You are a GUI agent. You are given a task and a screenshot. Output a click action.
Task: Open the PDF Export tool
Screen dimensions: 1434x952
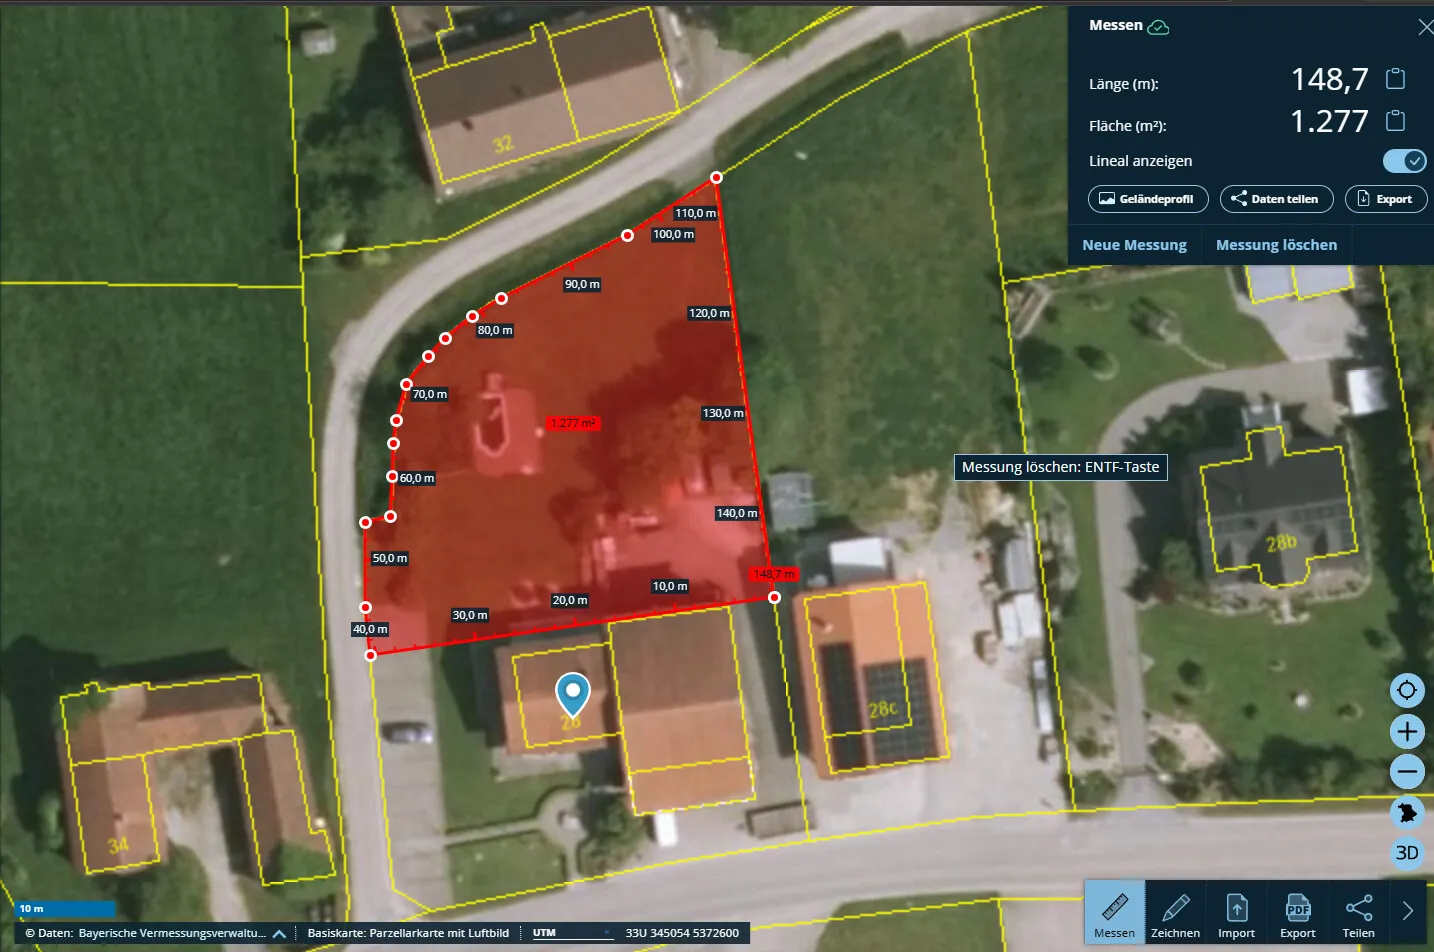click(1297, 914)
